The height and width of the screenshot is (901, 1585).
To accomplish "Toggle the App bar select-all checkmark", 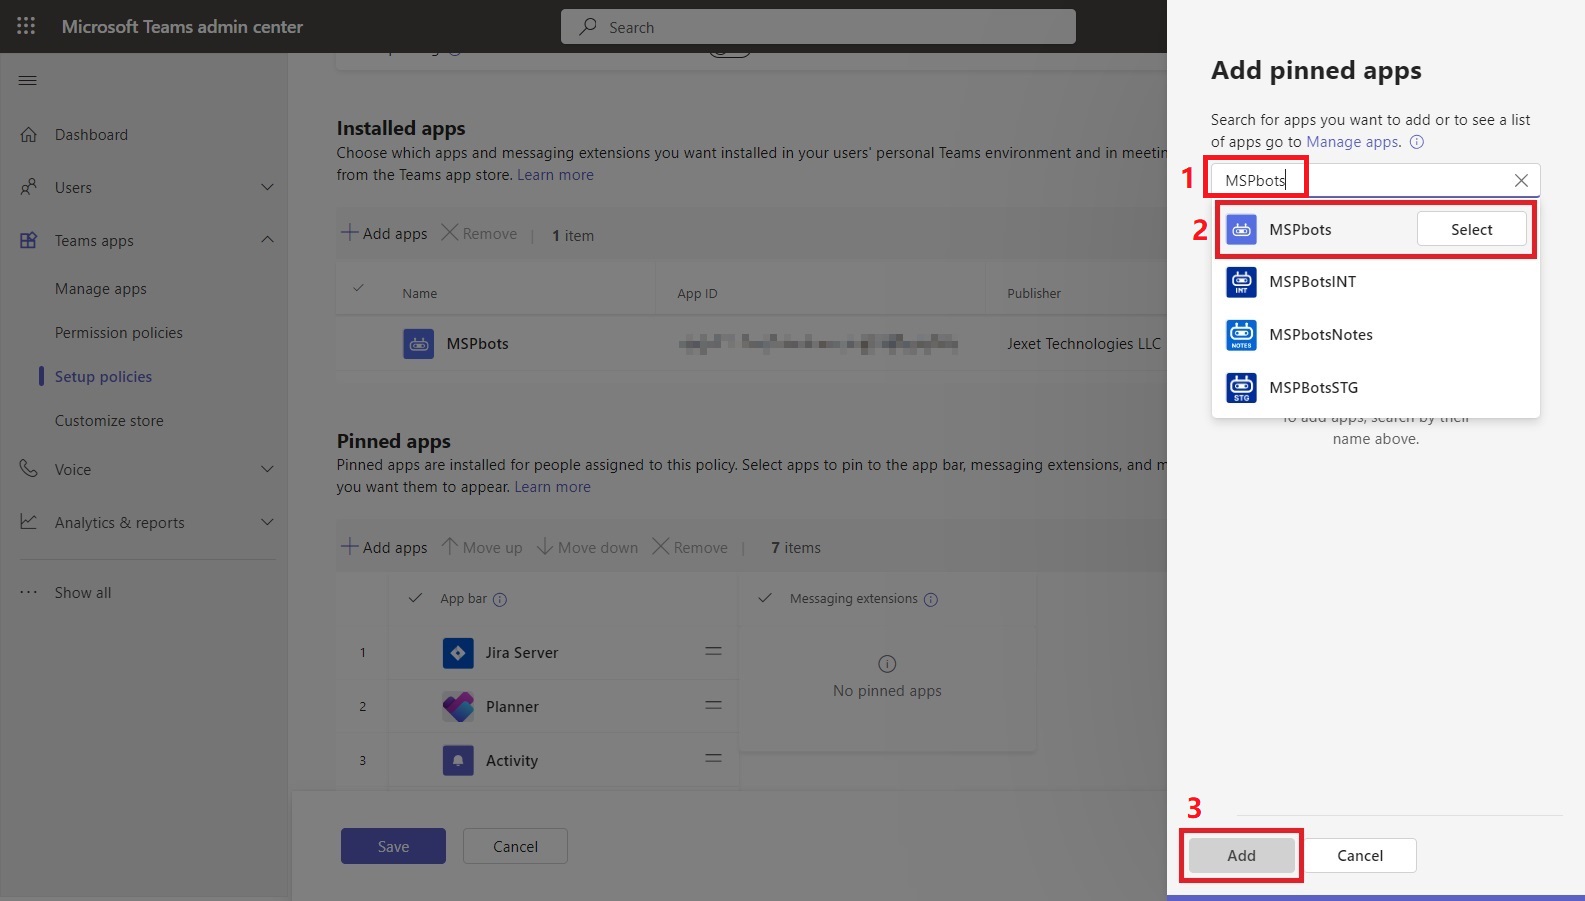I will point(415,598).
